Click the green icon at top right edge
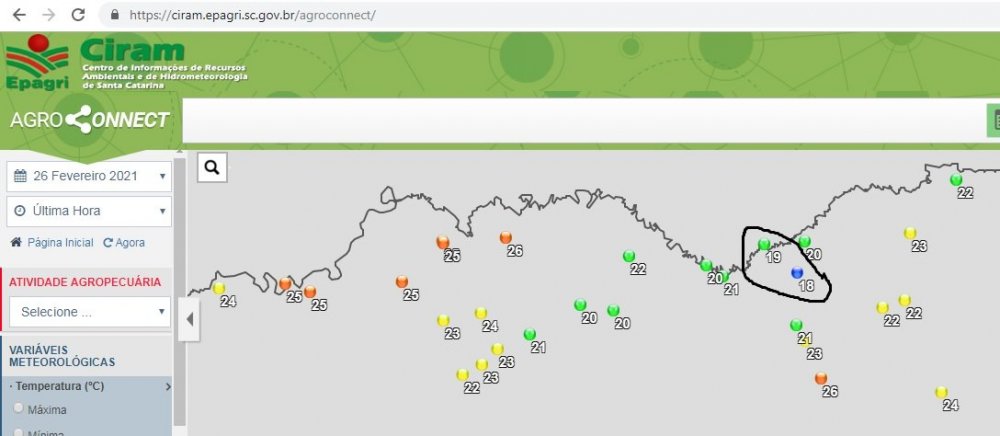Viewport: 1000px width, 436px height. tap(994, 121)
